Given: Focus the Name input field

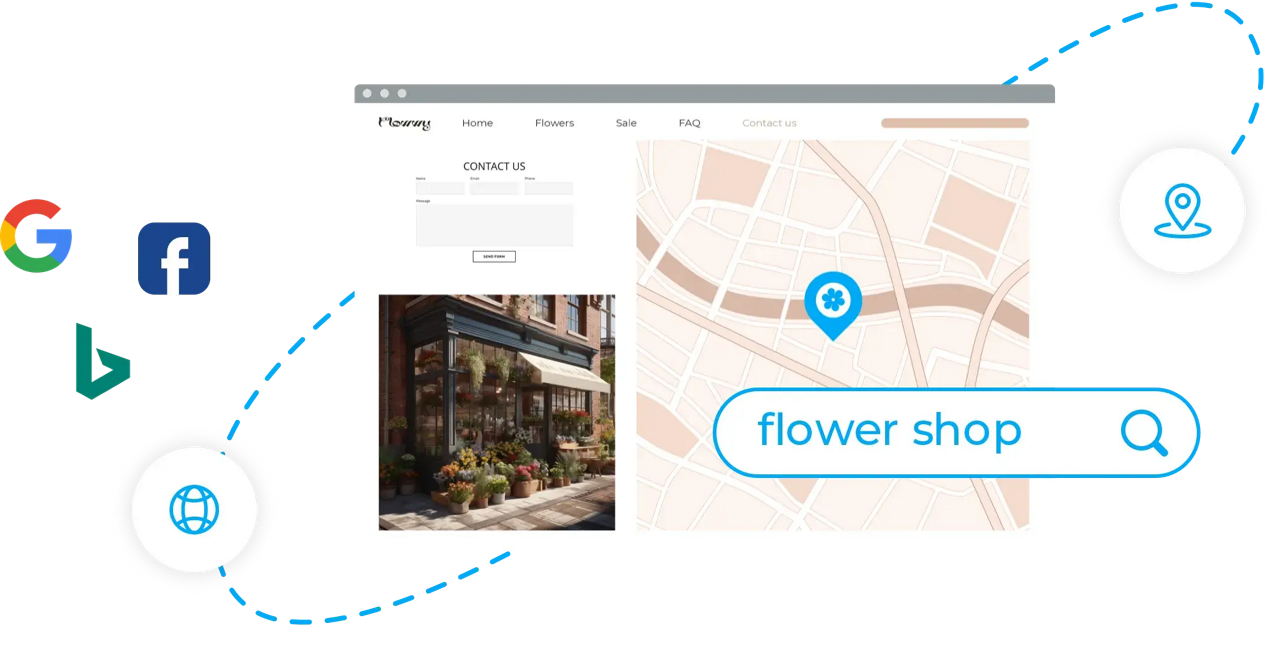Looking at the screenshot, I should pyautogui.click(x=440, y=188).
